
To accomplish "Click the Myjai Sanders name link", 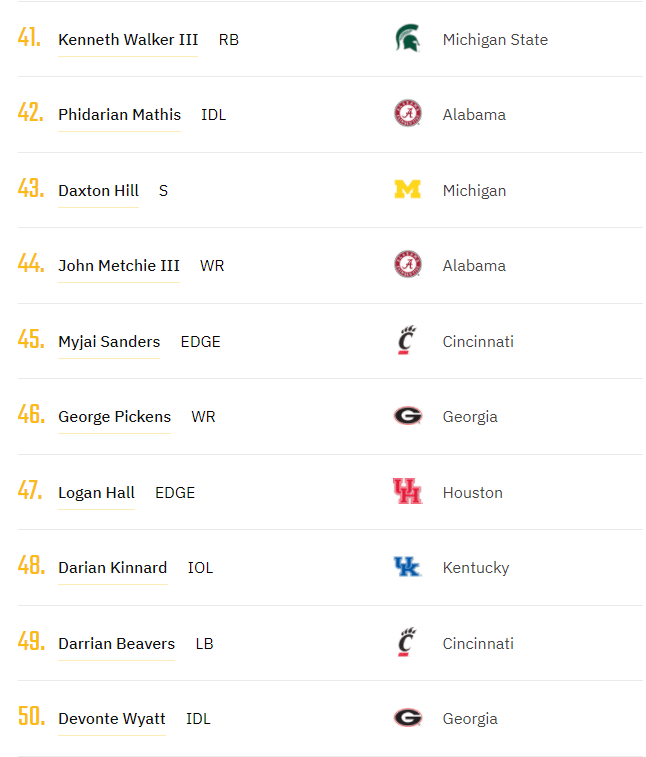I will tap(109, 342).
